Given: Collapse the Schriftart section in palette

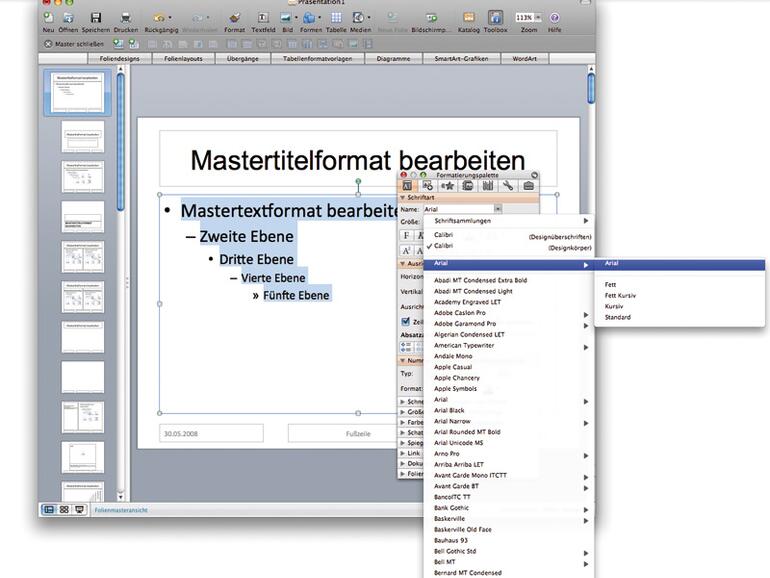Looking at the screenshot, I should click(x=403, y=198).
